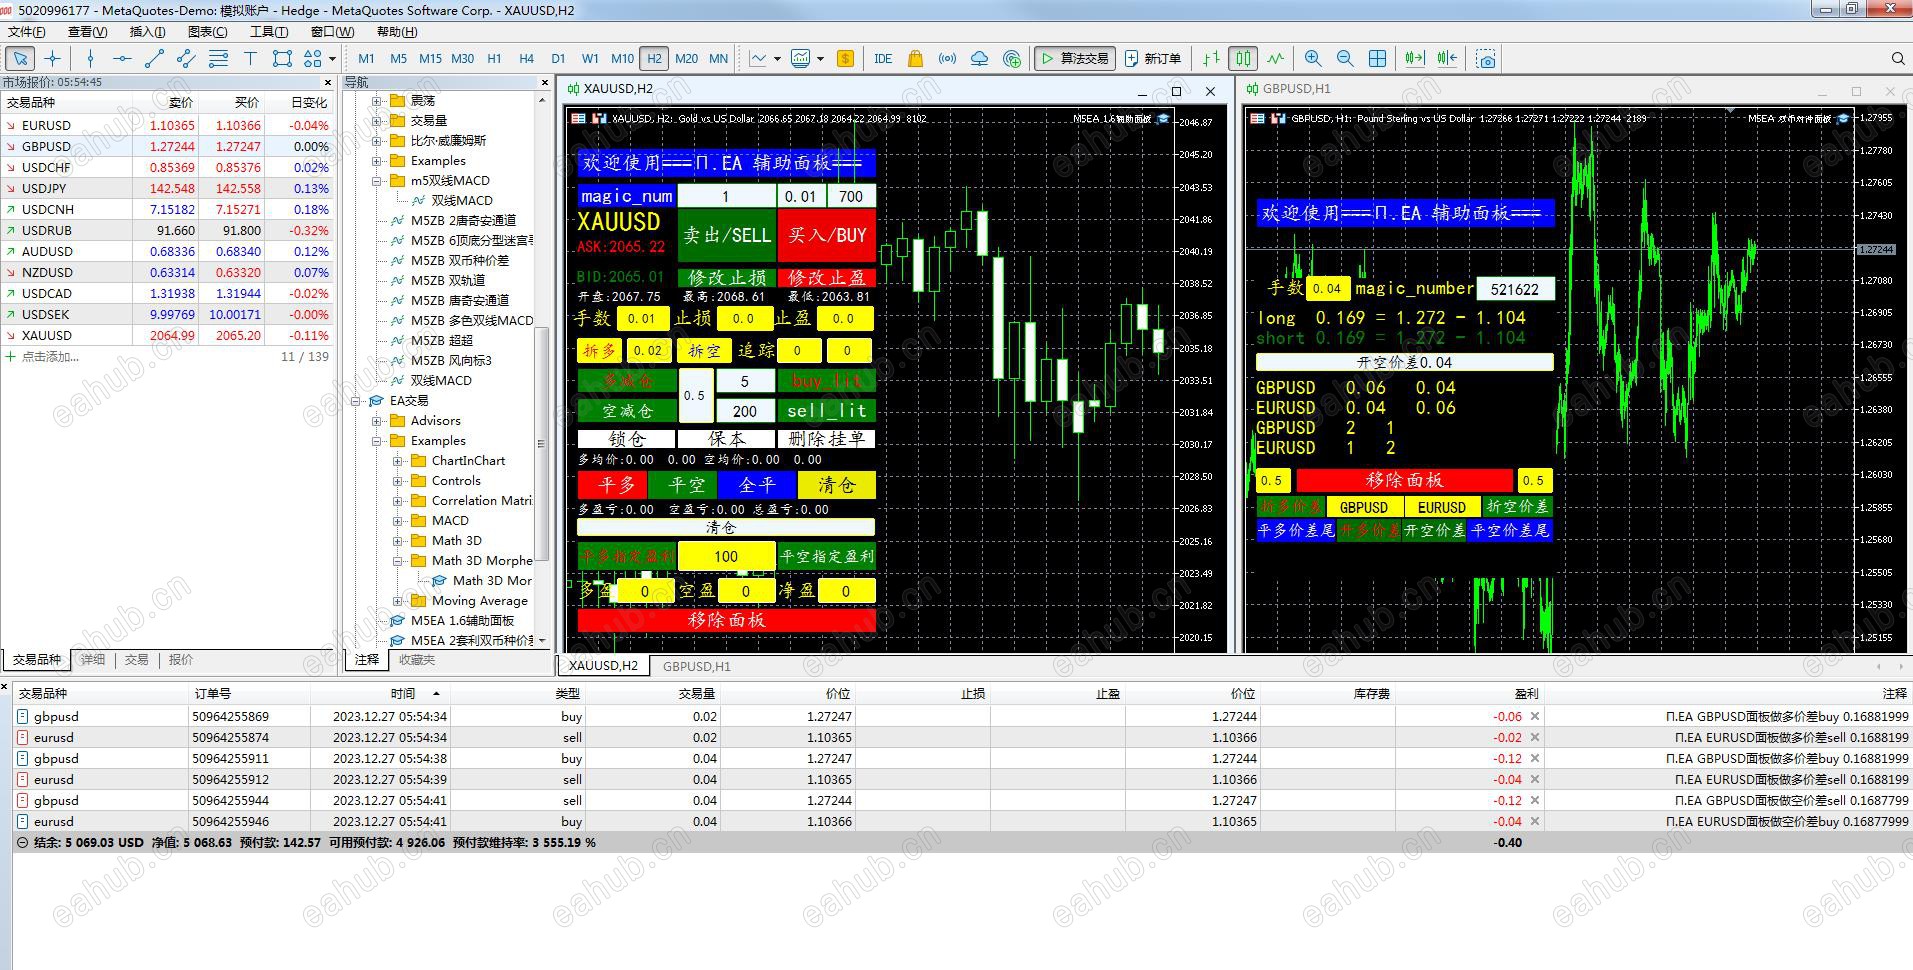Switch to the 收藏夹 tab in Navigator

click(x=417, y=660)
